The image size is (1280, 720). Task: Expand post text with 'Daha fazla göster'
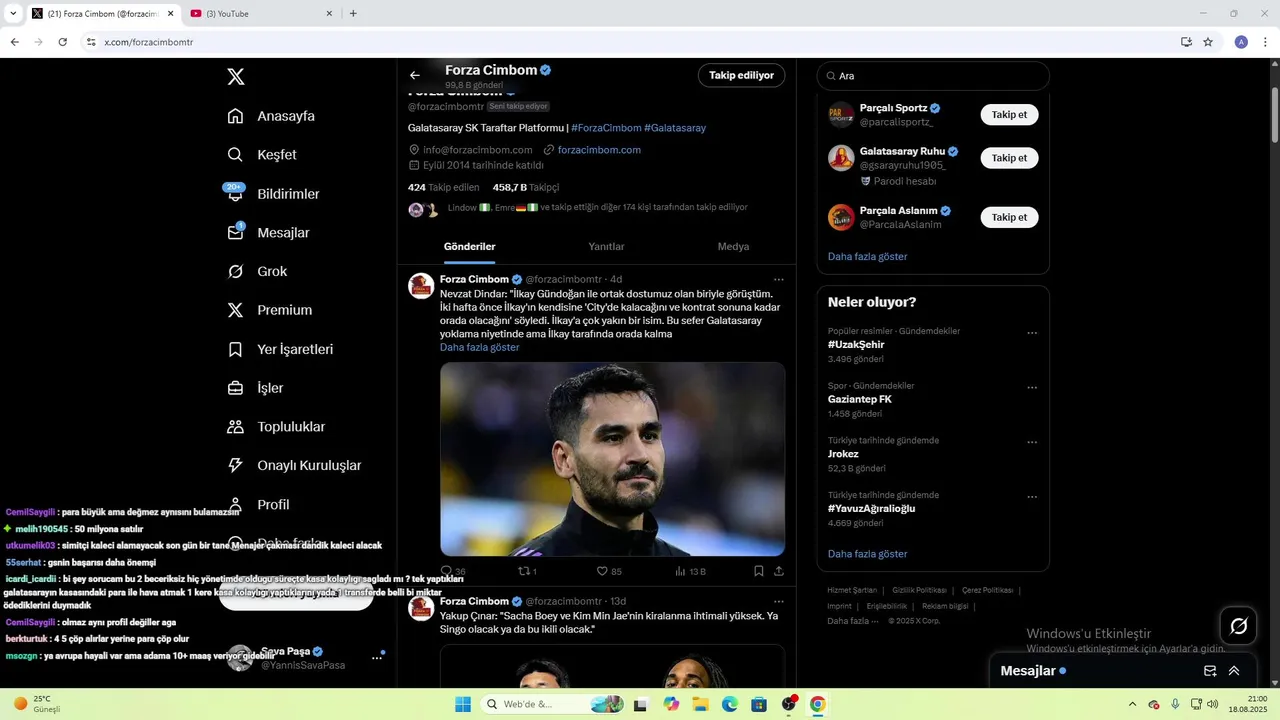click(x=479, y=347)
